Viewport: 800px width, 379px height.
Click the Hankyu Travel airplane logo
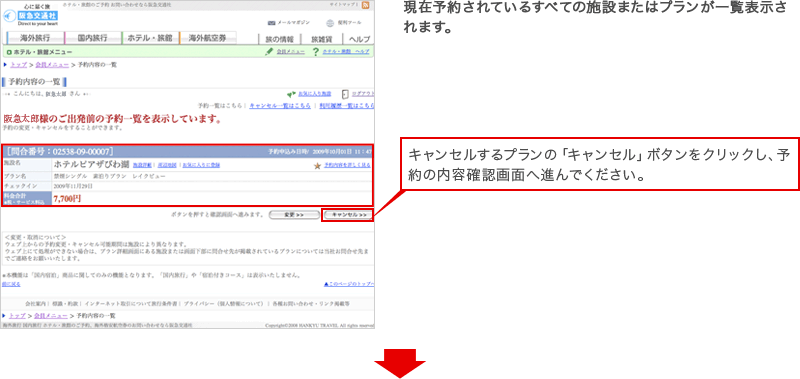[x=9, y=16]
